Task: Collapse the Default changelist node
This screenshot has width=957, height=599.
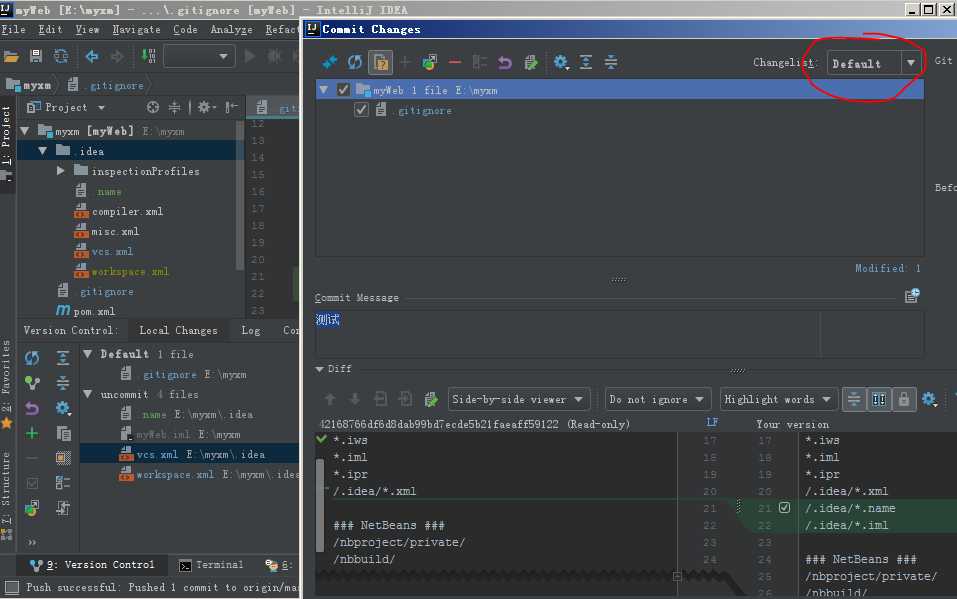Action: (88, 354)
